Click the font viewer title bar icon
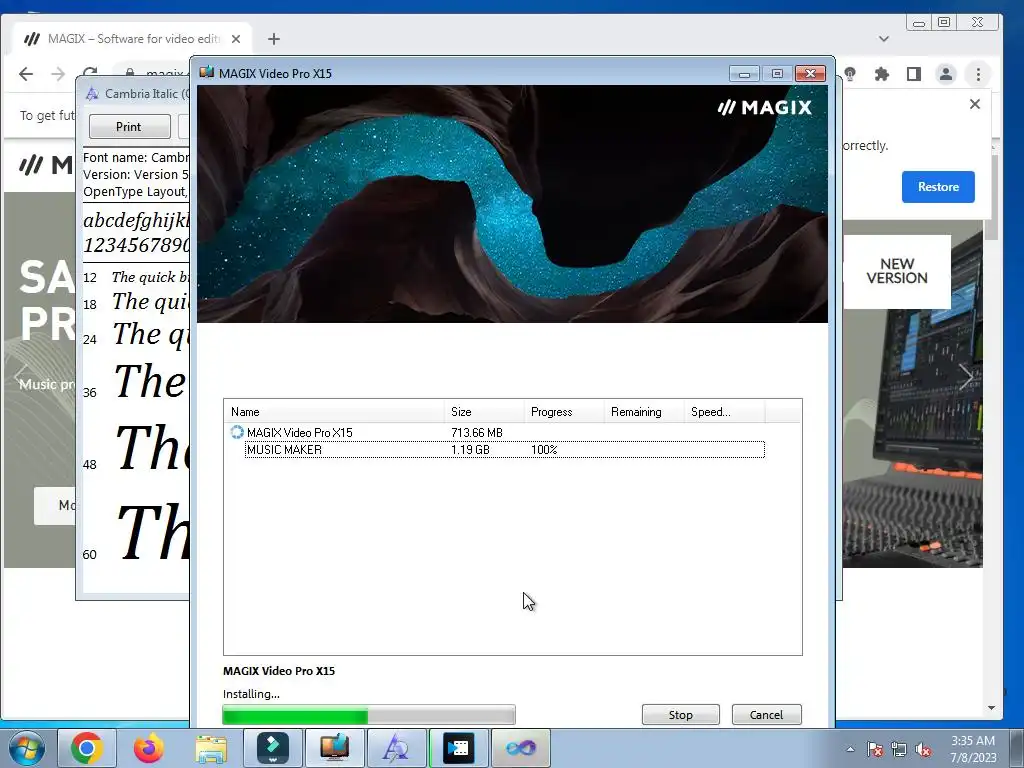 pos(93,93)
